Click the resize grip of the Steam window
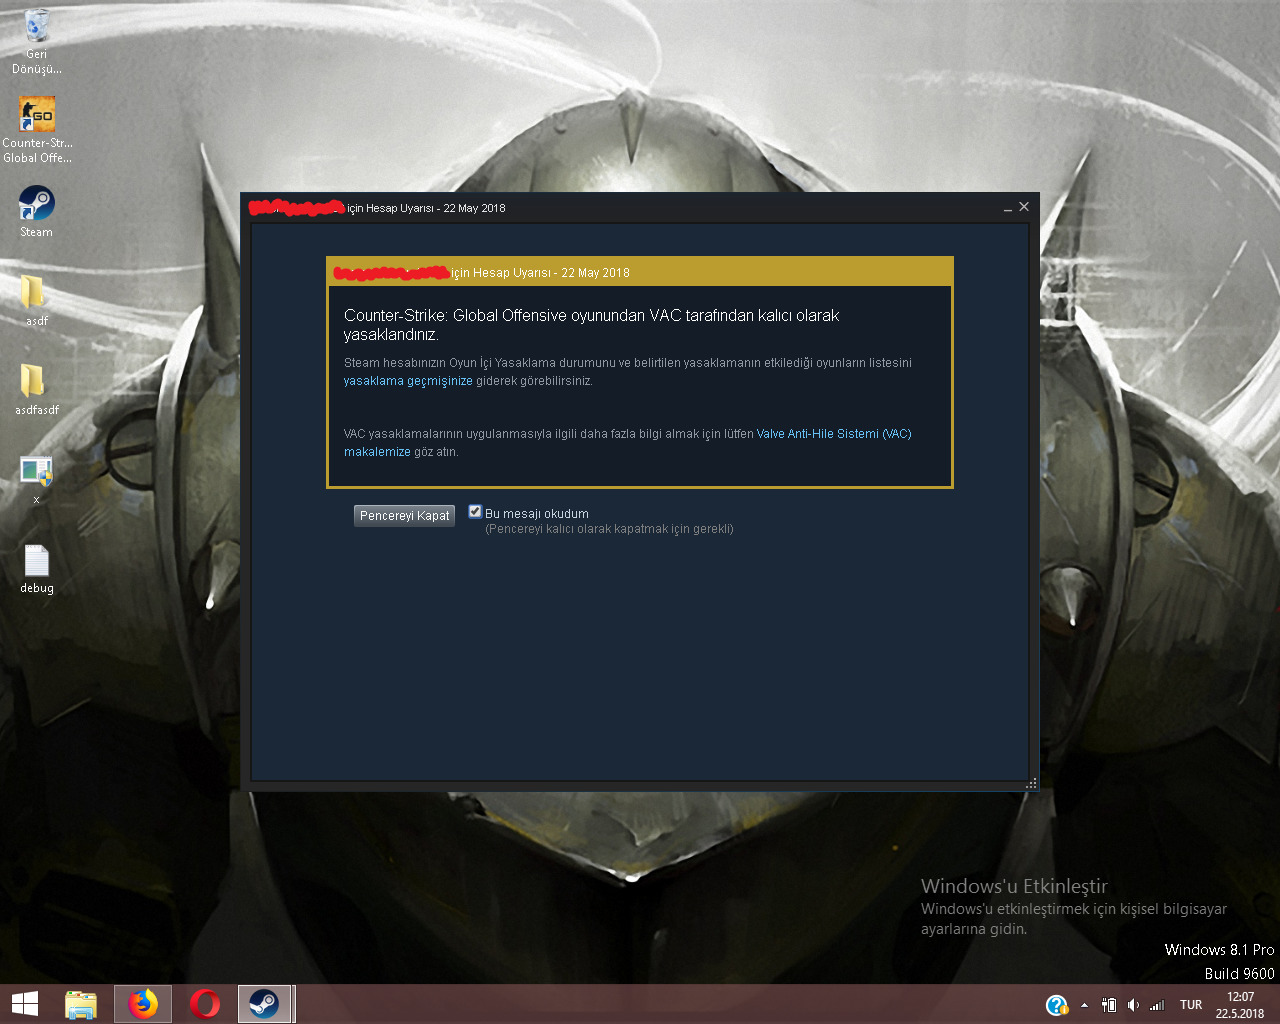This screenshot has width=1280, height=1024. (1031, 783)
